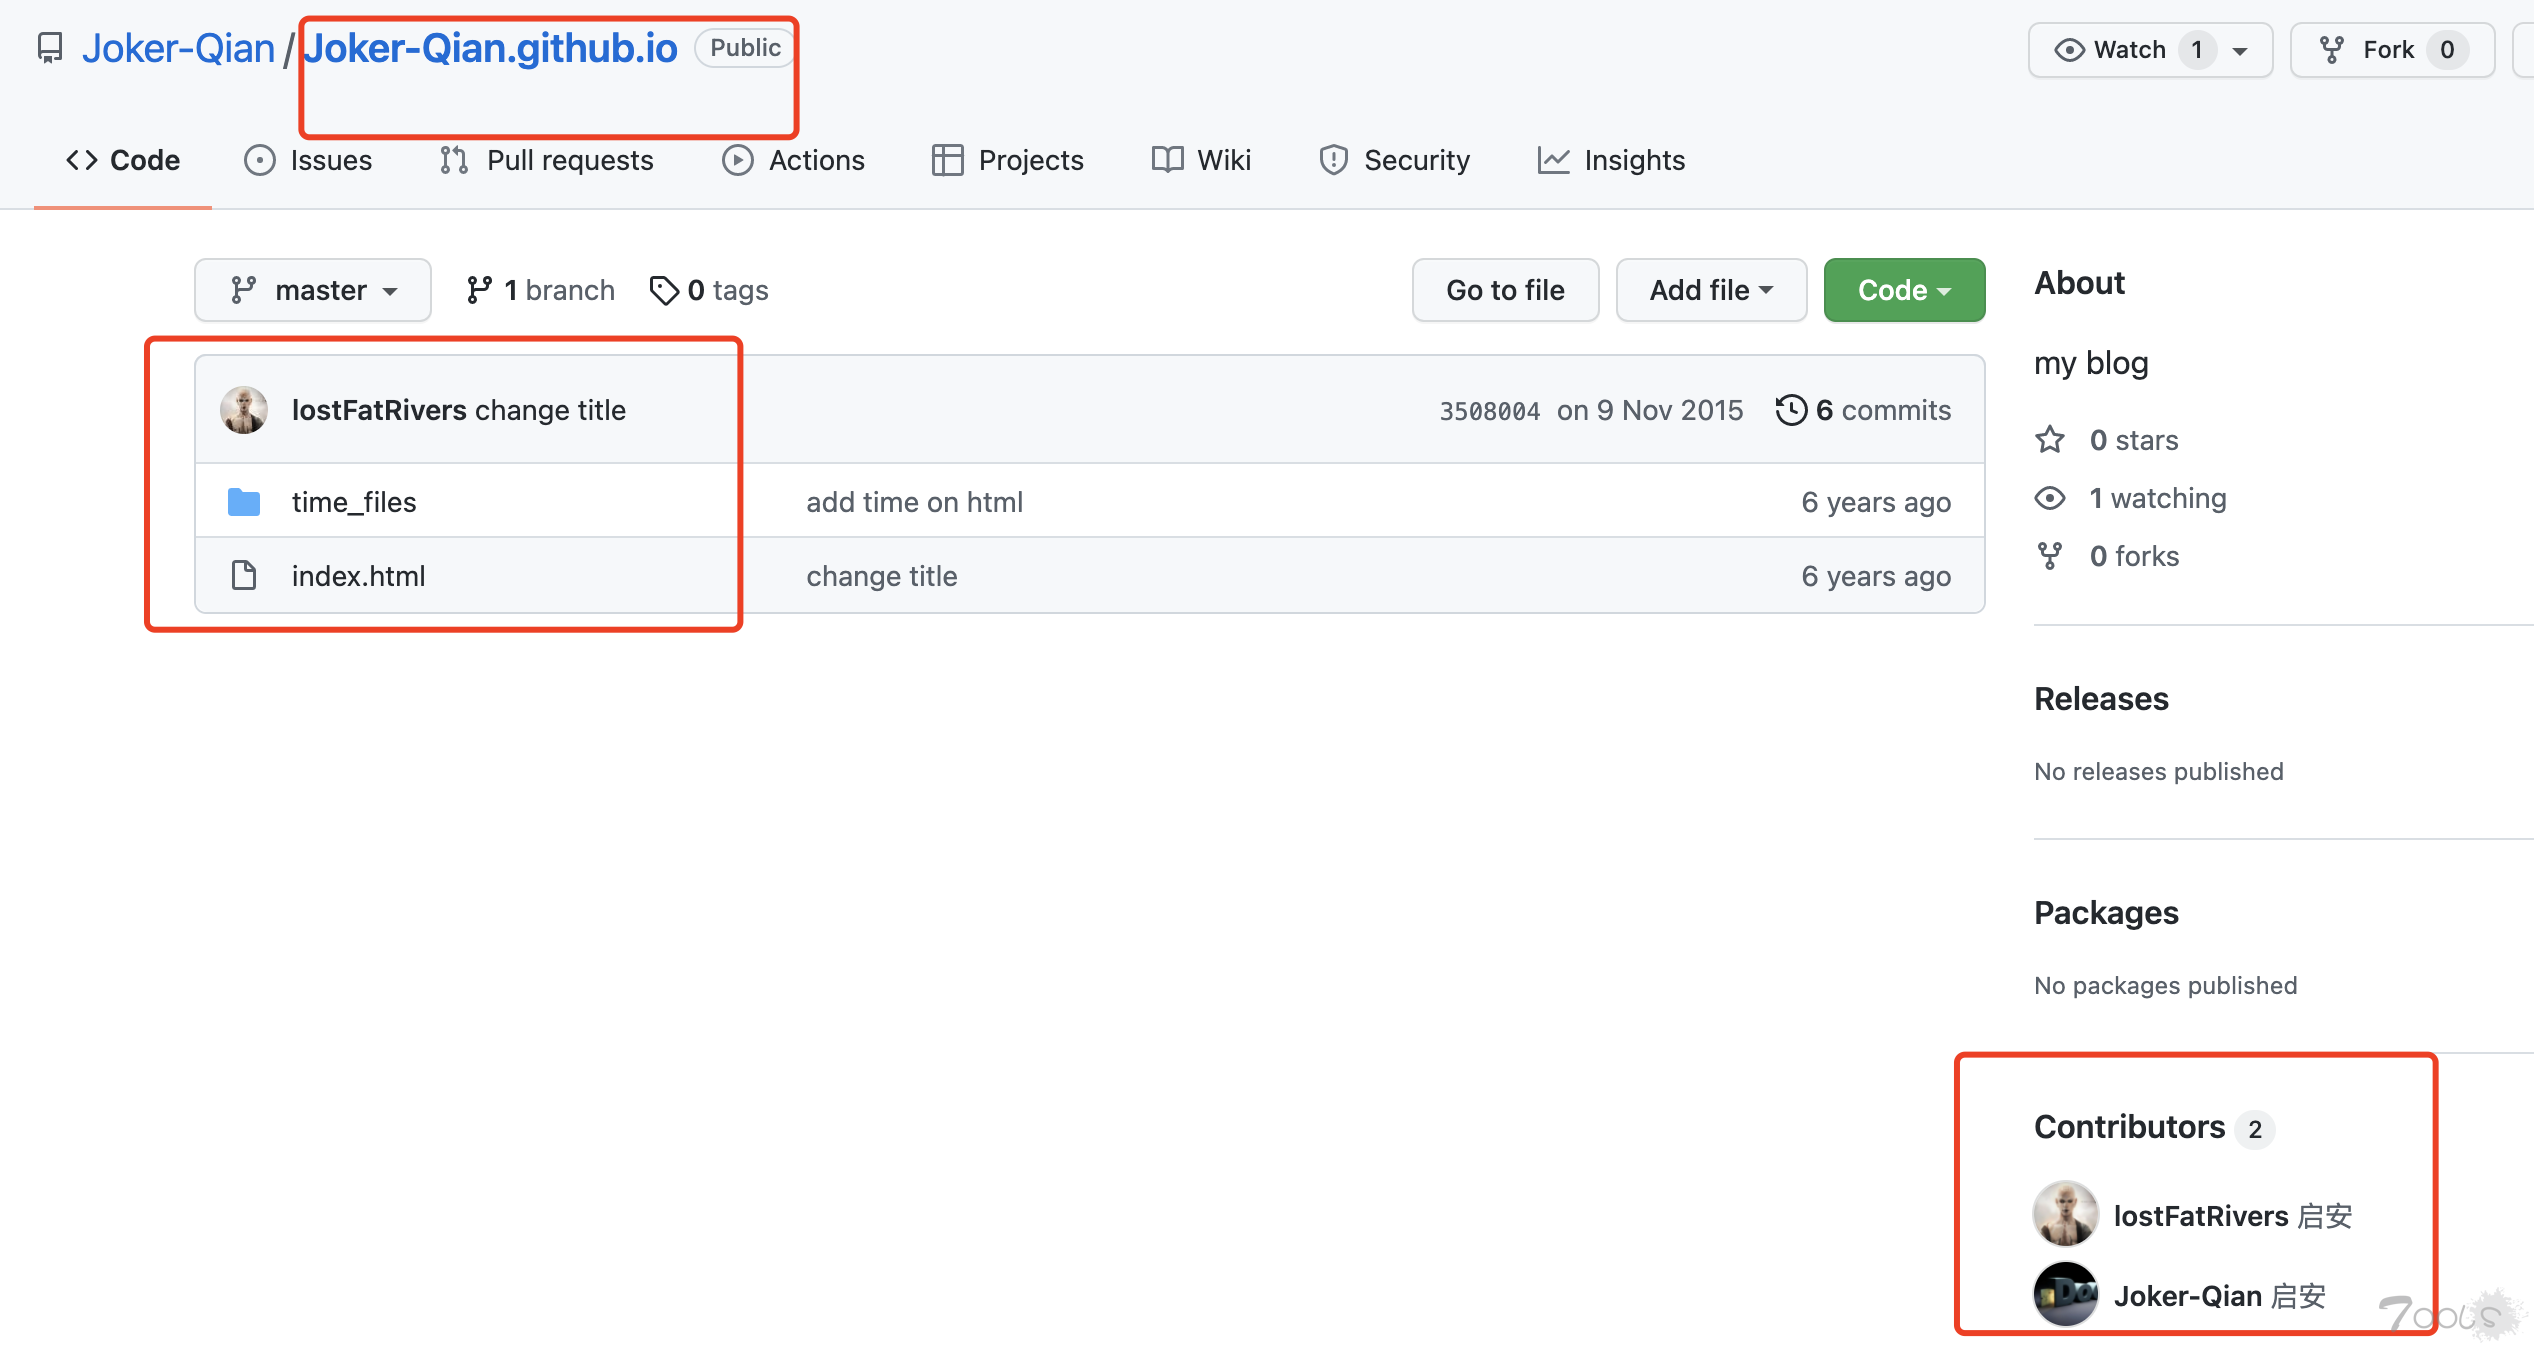Viewport: 2534px width, 1348px height.
Task: Click the Go to file button
Action: tap(1505, 290)
